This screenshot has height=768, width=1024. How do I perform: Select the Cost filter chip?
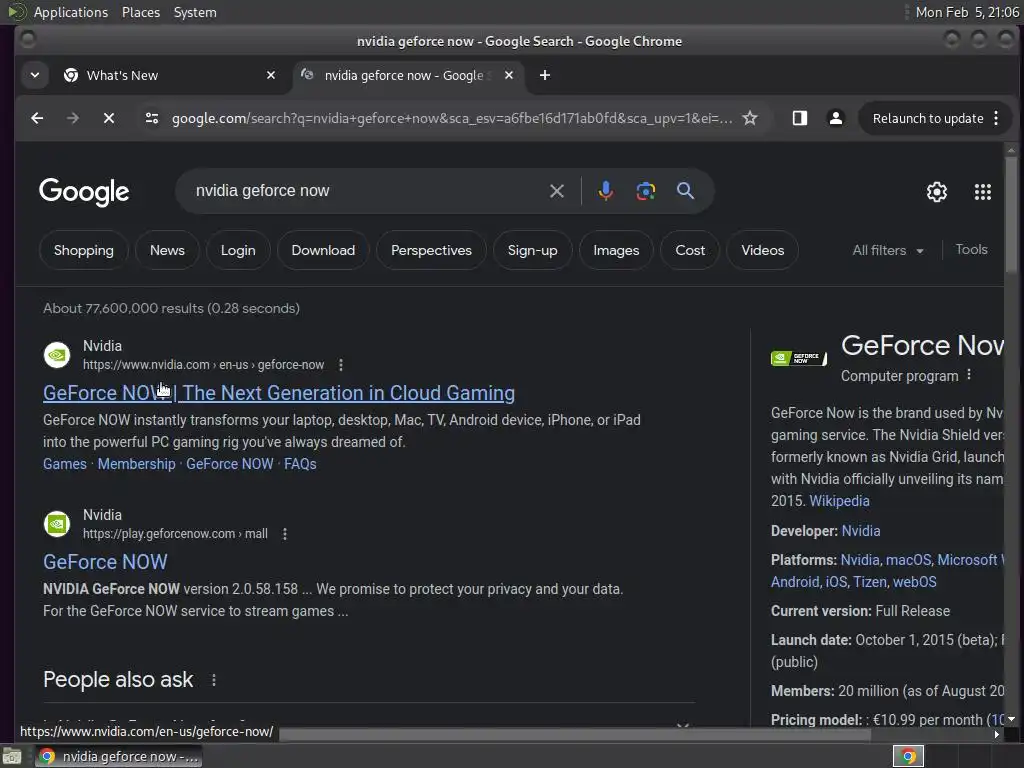coord(690,250)
